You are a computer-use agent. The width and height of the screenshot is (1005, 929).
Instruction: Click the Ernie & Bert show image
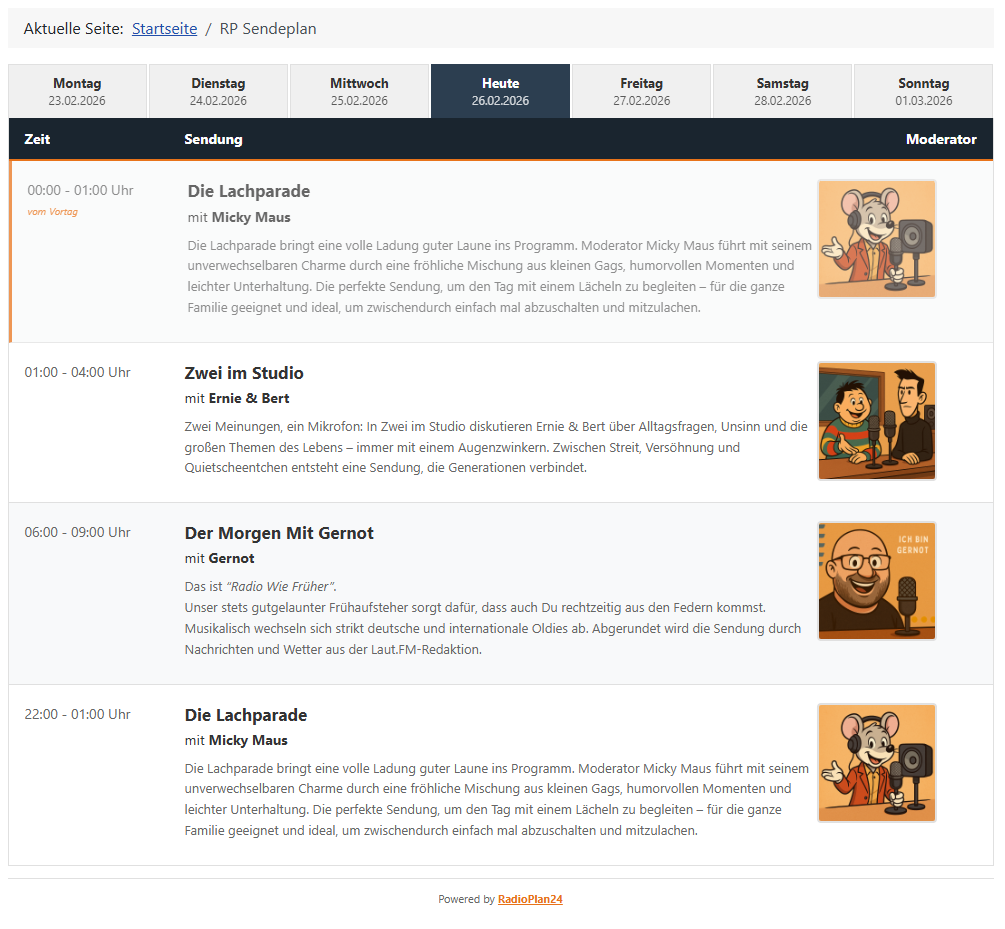point(877,421)
